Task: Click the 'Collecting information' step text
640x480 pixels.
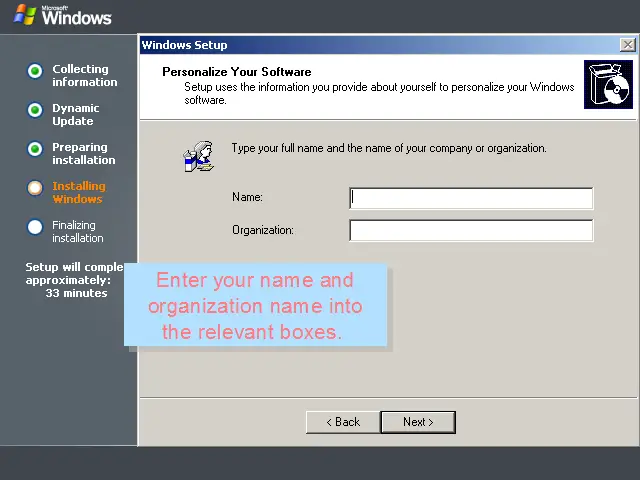Action: coord(84,76)
